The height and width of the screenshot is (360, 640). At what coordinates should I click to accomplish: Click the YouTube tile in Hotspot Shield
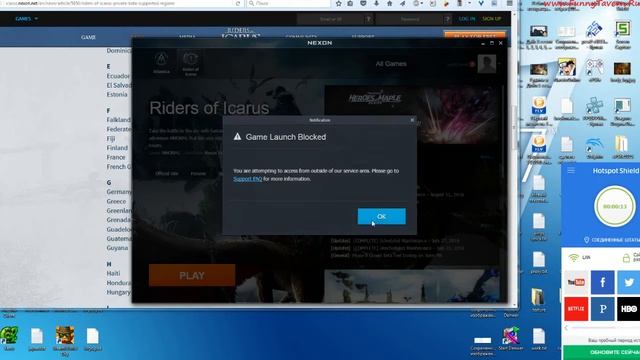click(x=576, y=282)
